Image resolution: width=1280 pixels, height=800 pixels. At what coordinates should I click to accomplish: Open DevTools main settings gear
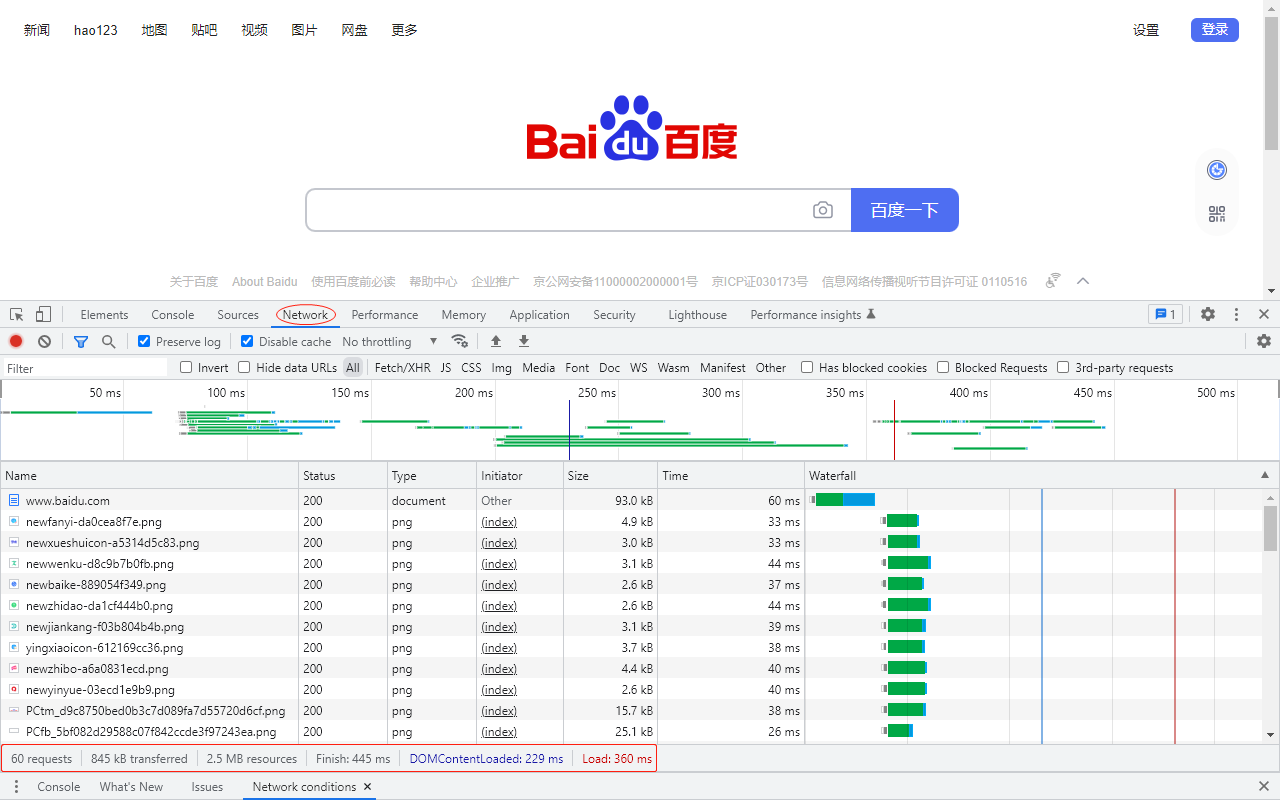click(1208, 314)
